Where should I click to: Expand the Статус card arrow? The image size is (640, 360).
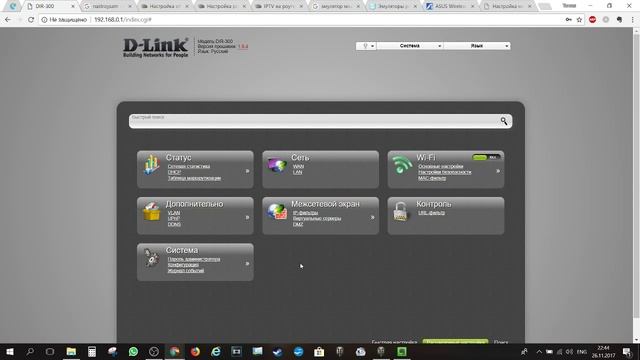(247, 171)
